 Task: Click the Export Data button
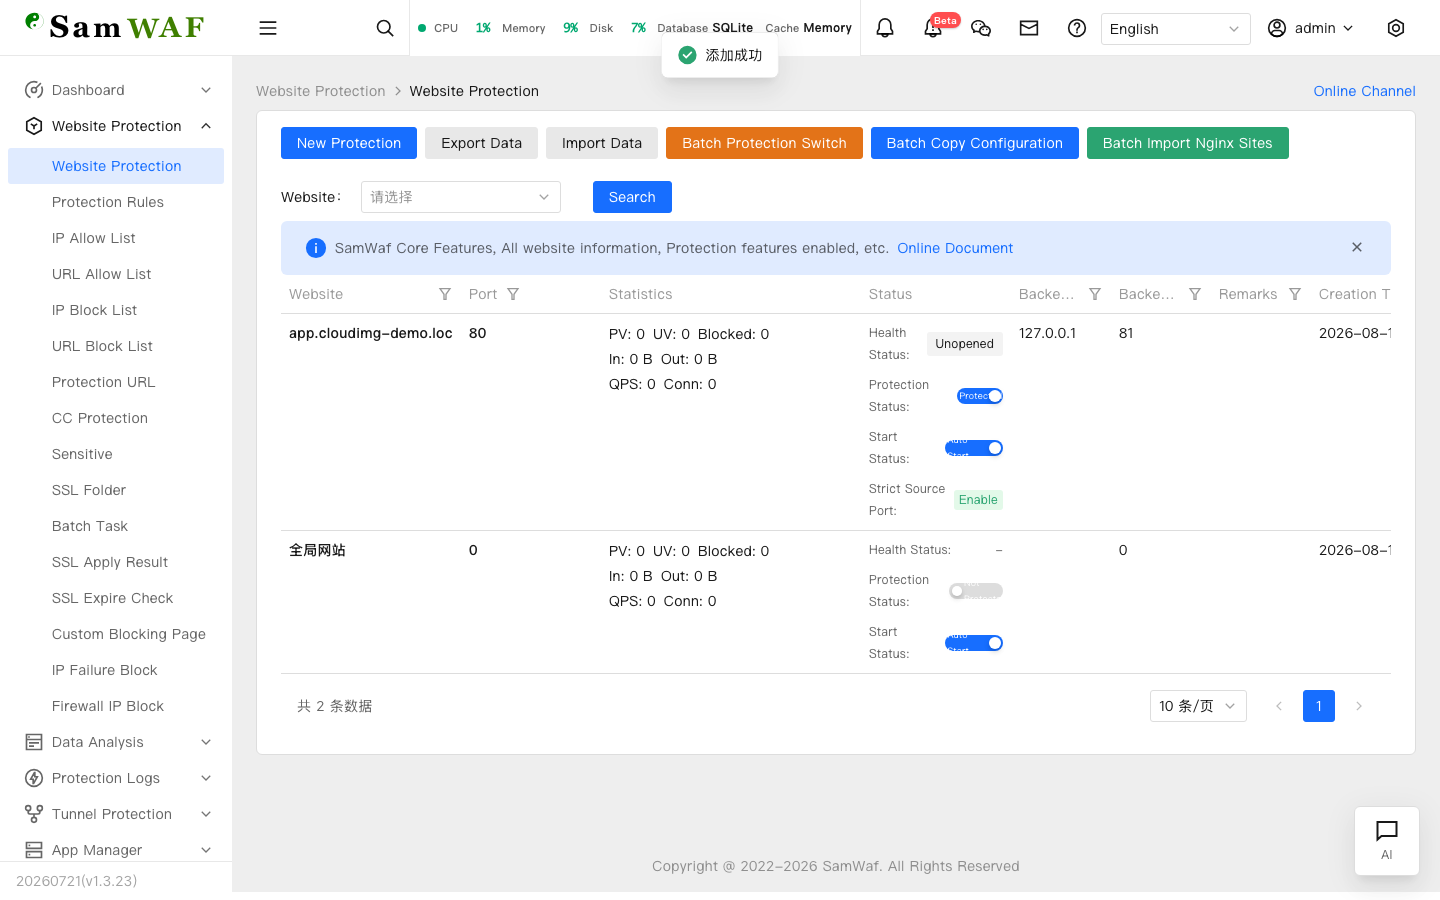click(481, 143)
